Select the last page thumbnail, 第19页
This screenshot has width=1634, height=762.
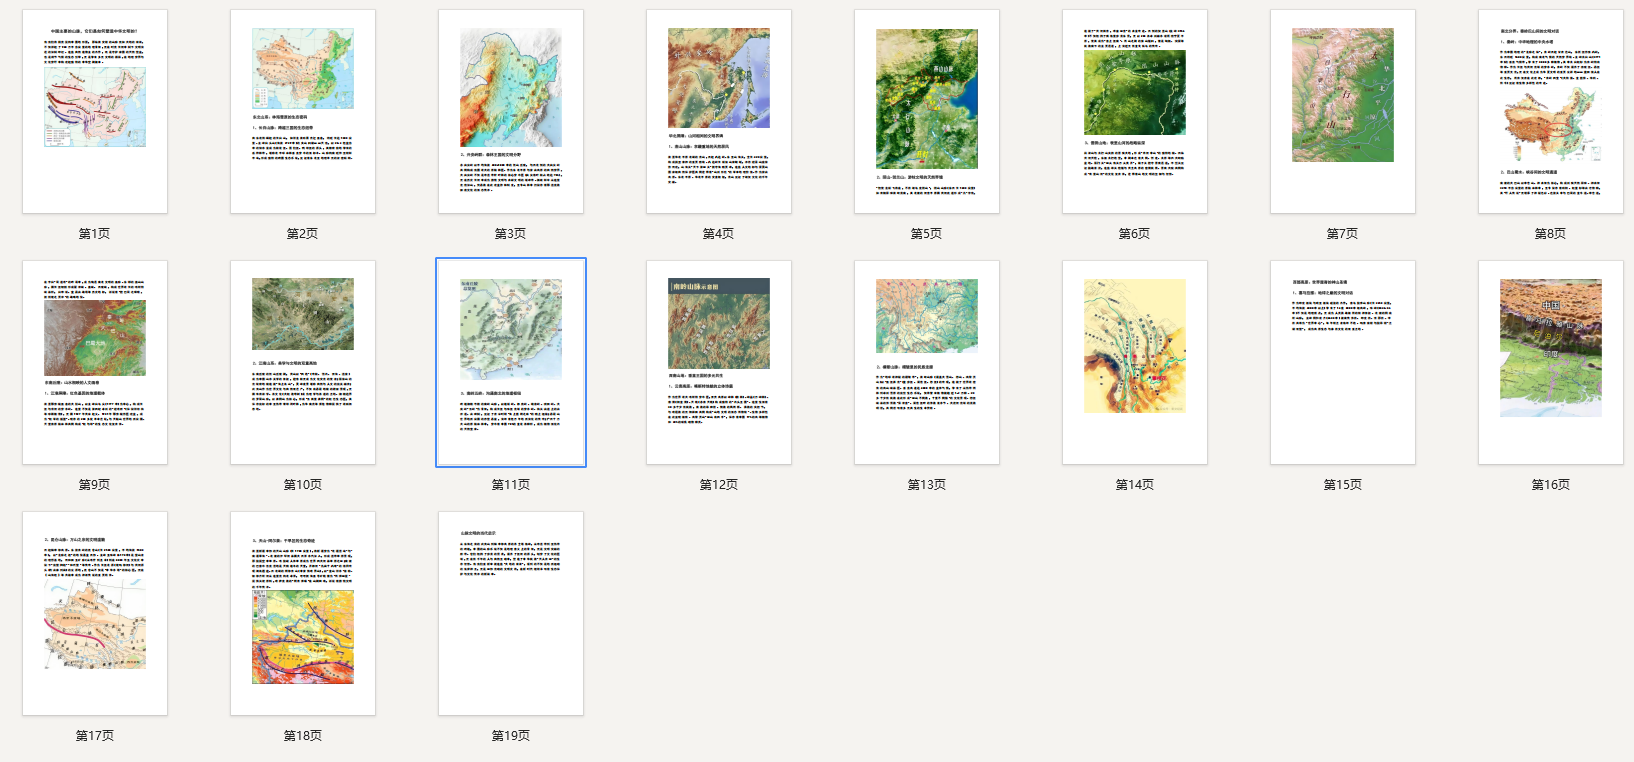[511, 613]
